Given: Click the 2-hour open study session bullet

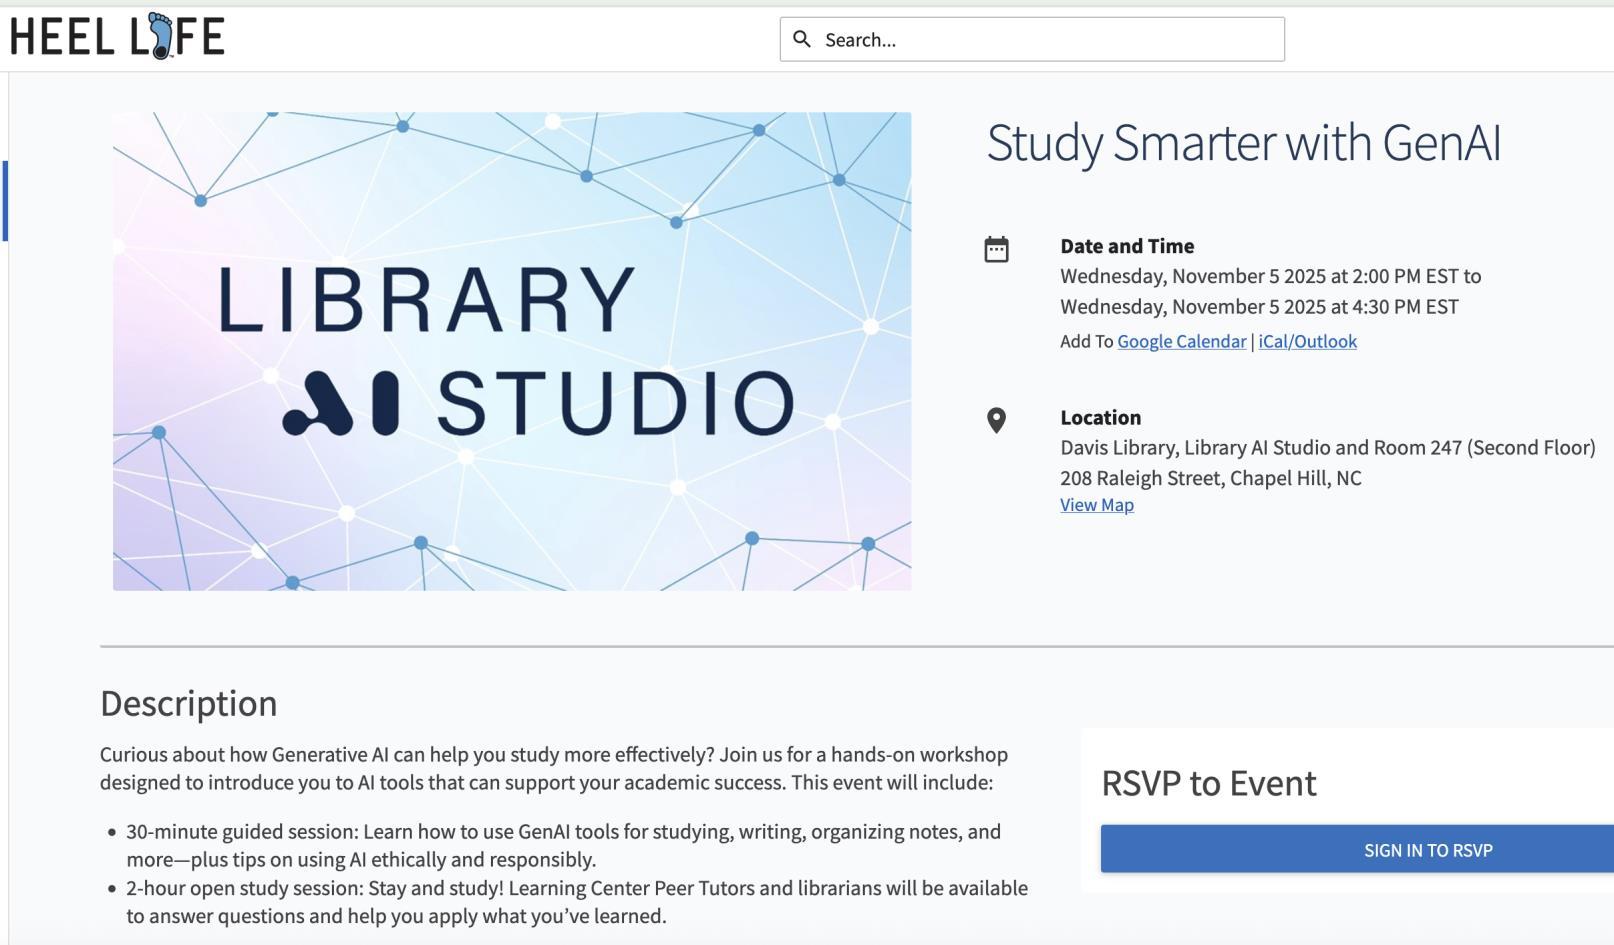Looking at the screenshot, I should pyautogui.click(x=576, y=902).
